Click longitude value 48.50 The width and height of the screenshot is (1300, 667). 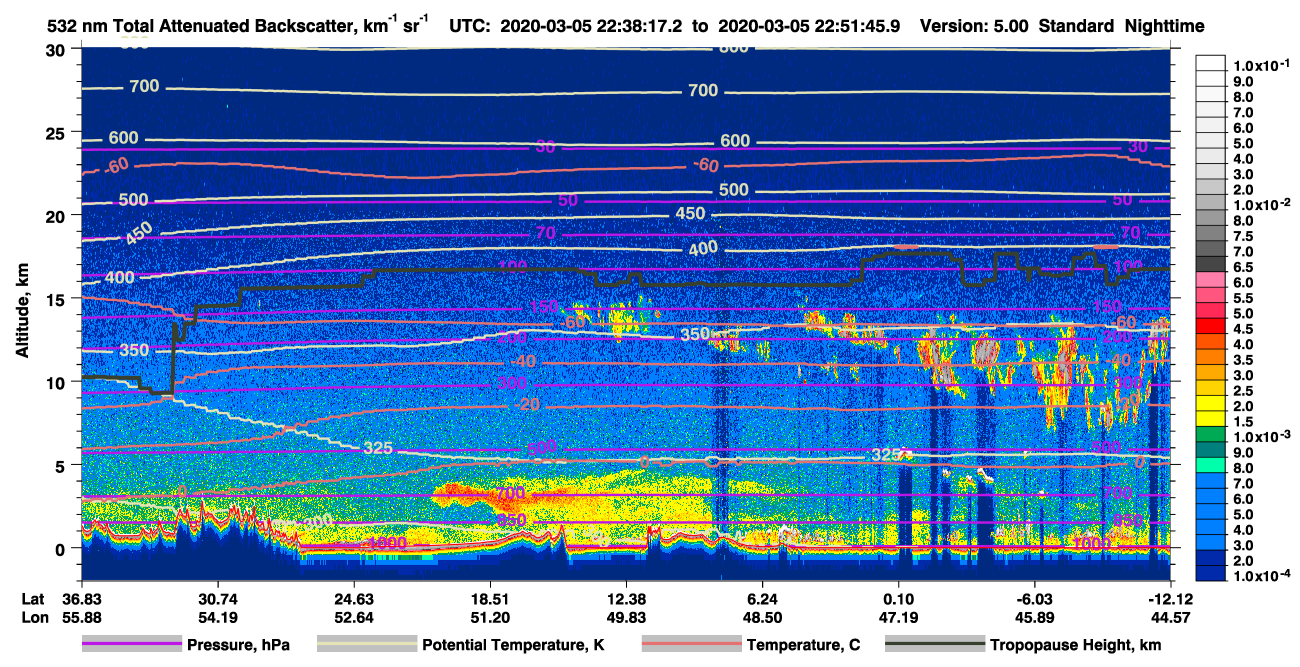click(x=762, y=617)
